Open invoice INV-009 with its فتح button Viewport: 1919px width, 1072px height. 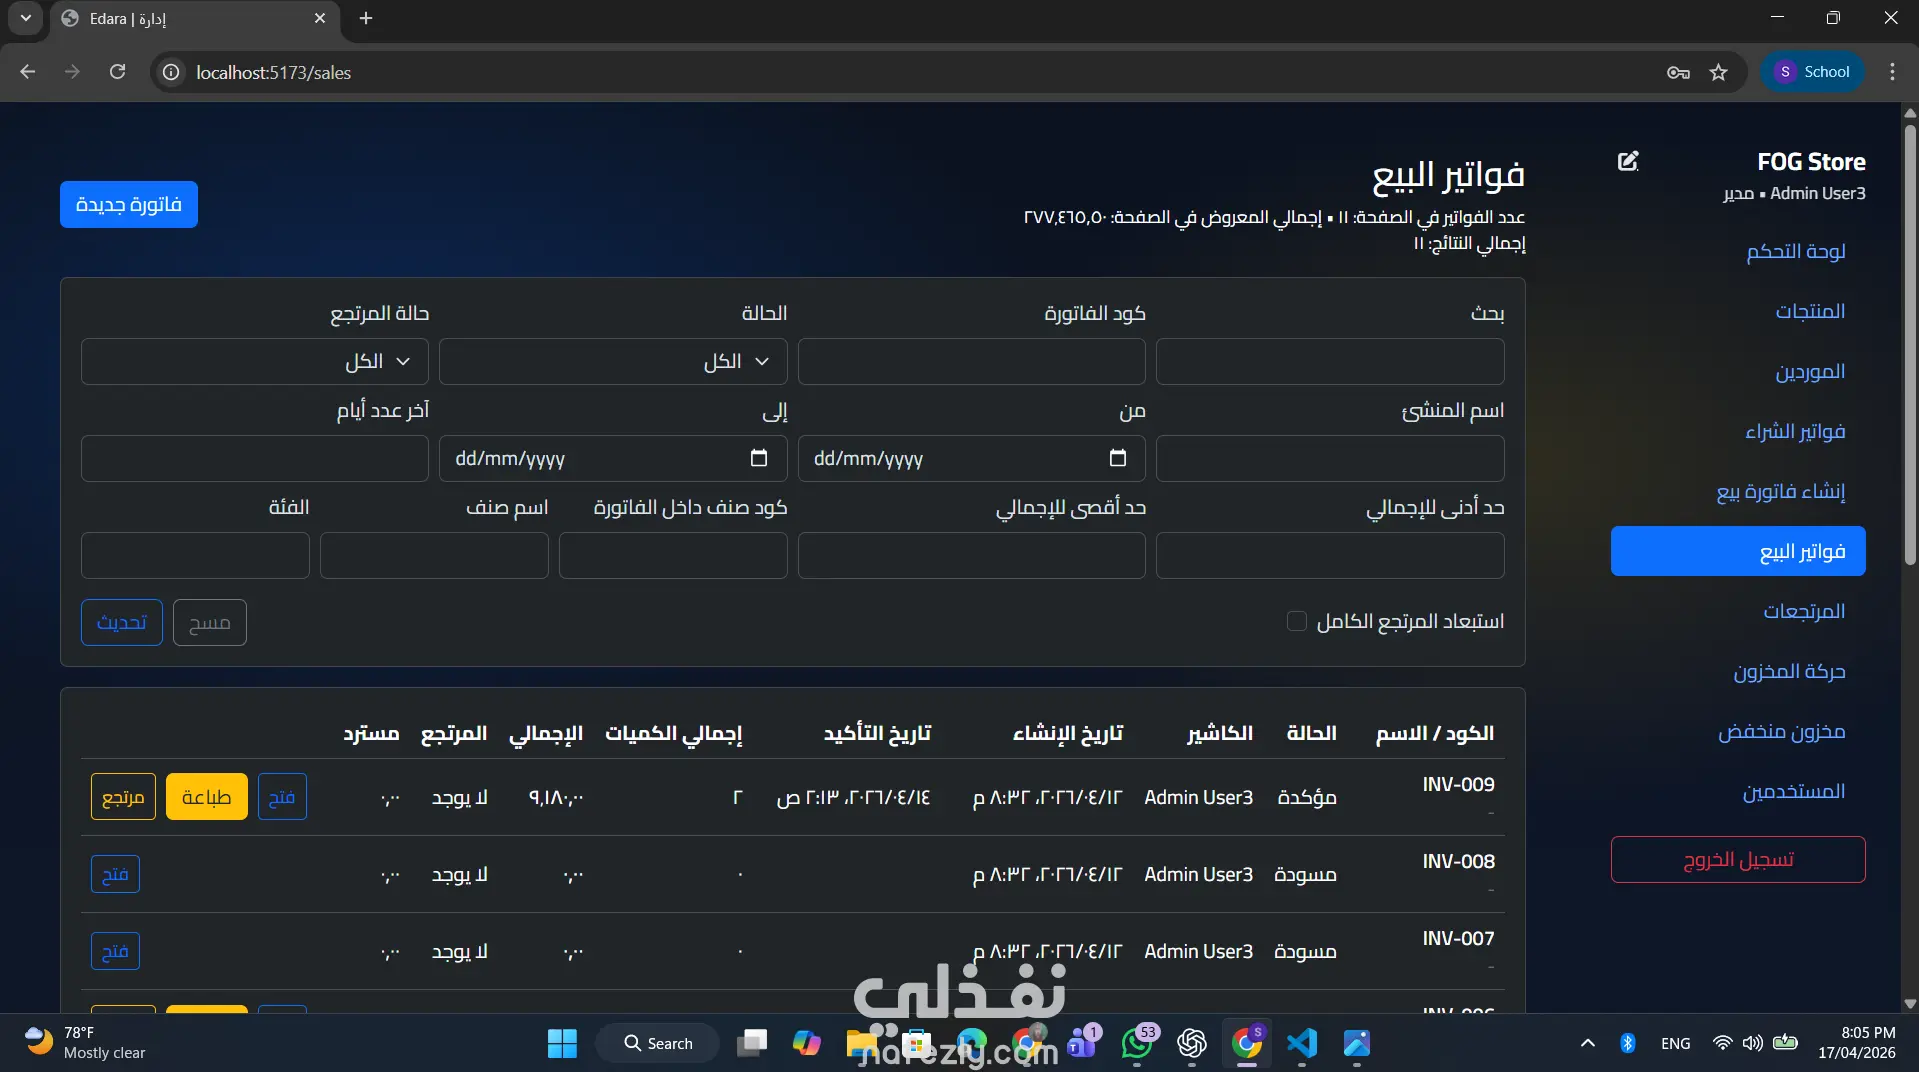click(x=282, y=797)
